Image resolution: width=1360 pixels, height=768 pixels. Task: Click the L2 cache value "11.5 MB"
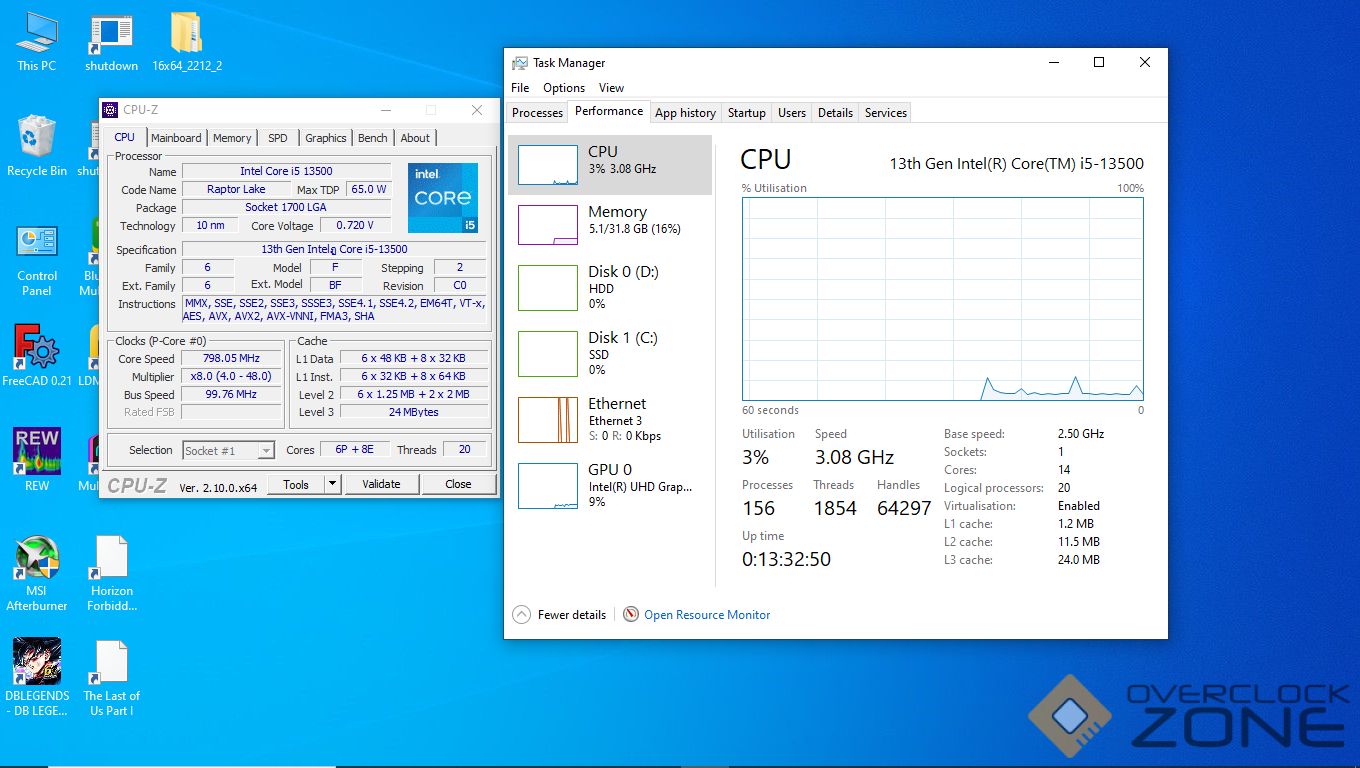coord(1079,542)
